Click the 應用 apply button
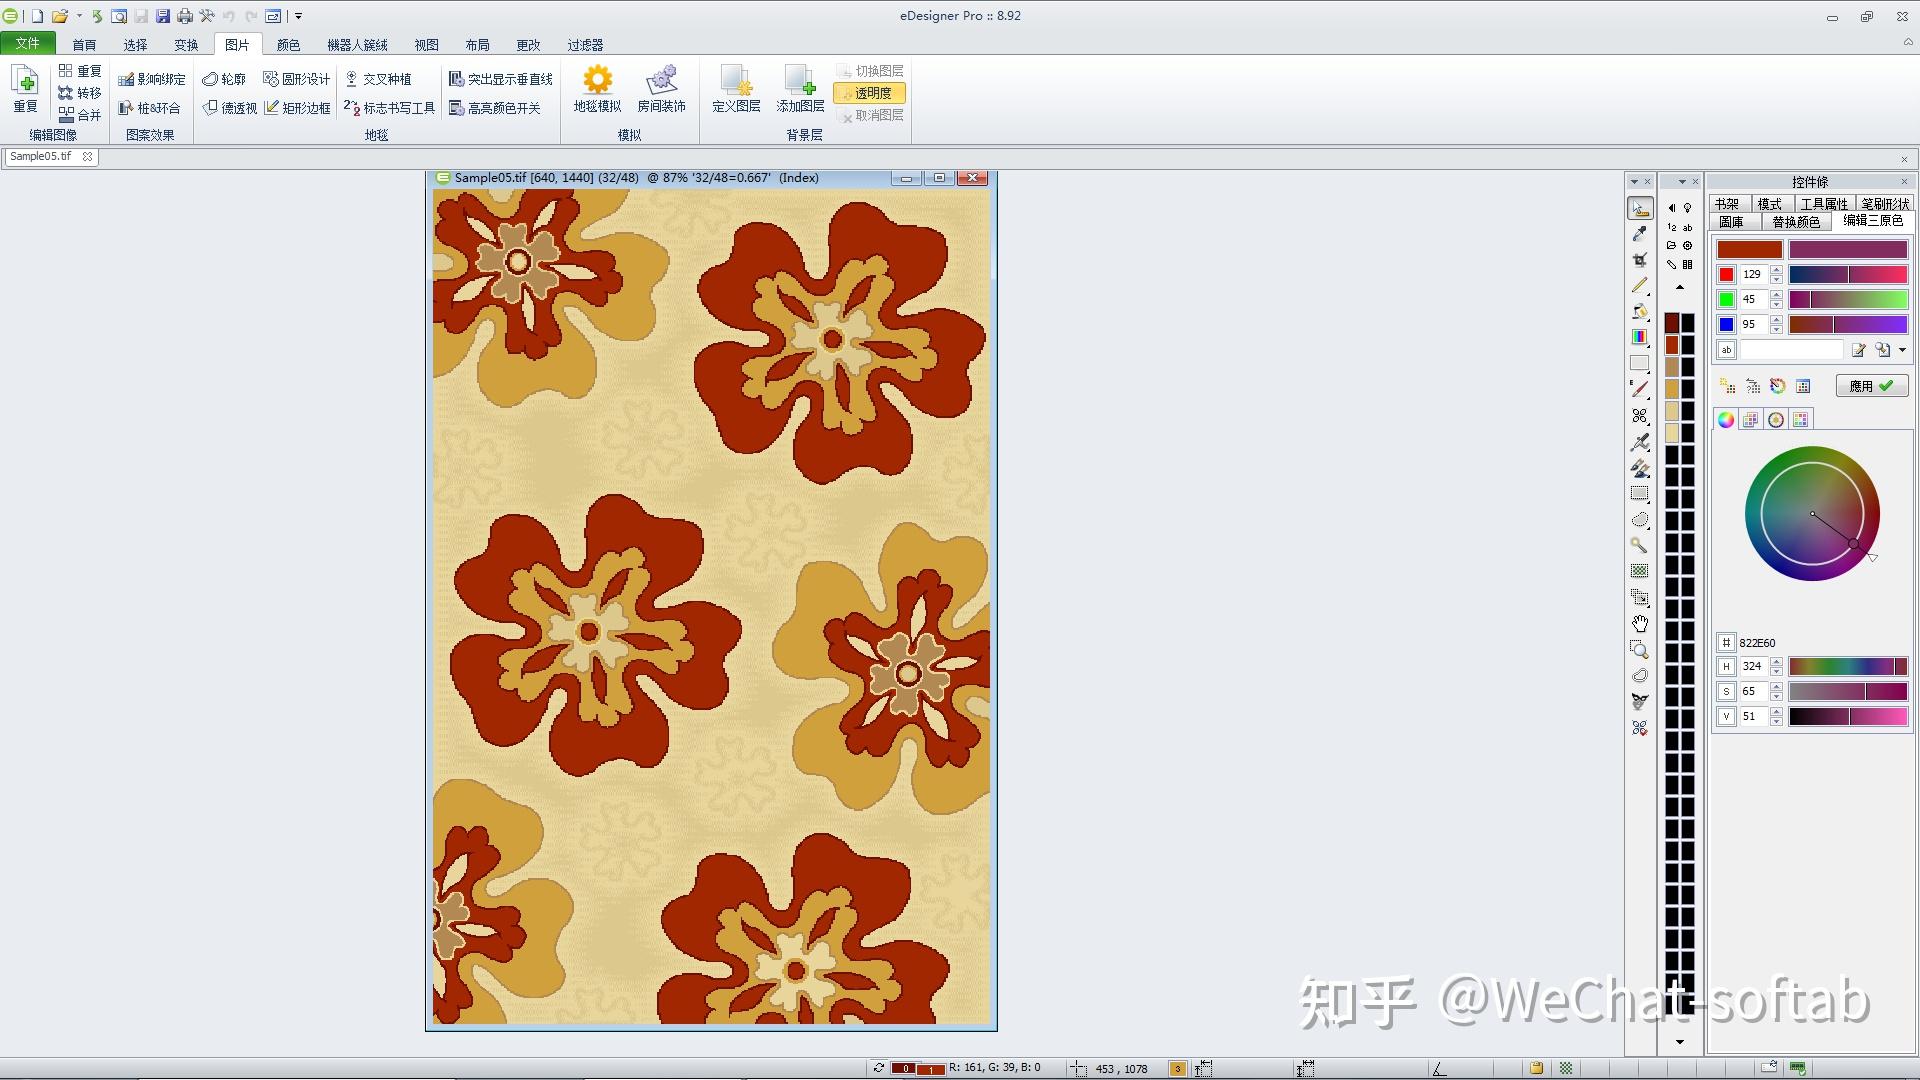The image size is (1920, 1080). pos(1871,386)
